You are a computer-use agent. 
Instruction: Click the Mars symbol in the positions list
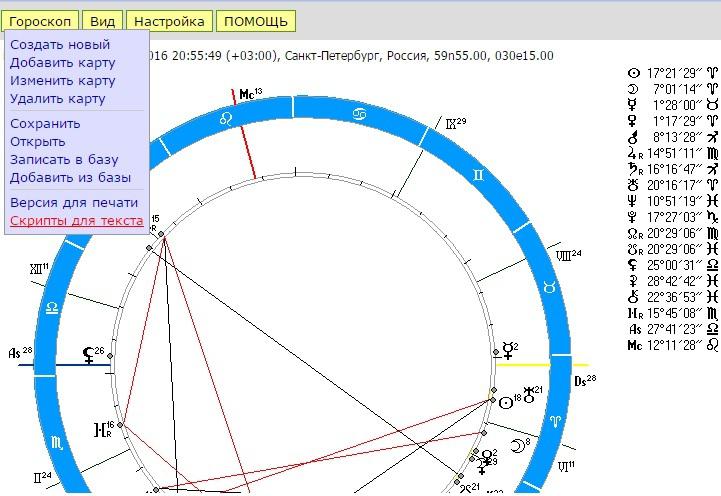click(633, 137)
